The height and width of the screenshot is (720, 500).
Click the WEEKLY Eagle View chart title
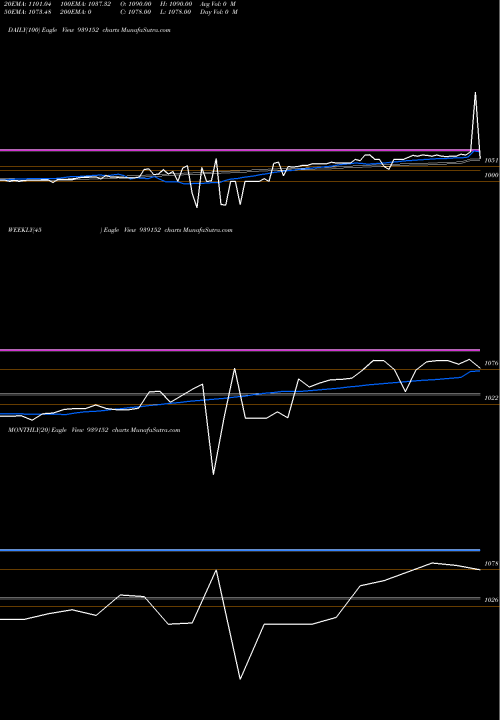click(120, 230)
